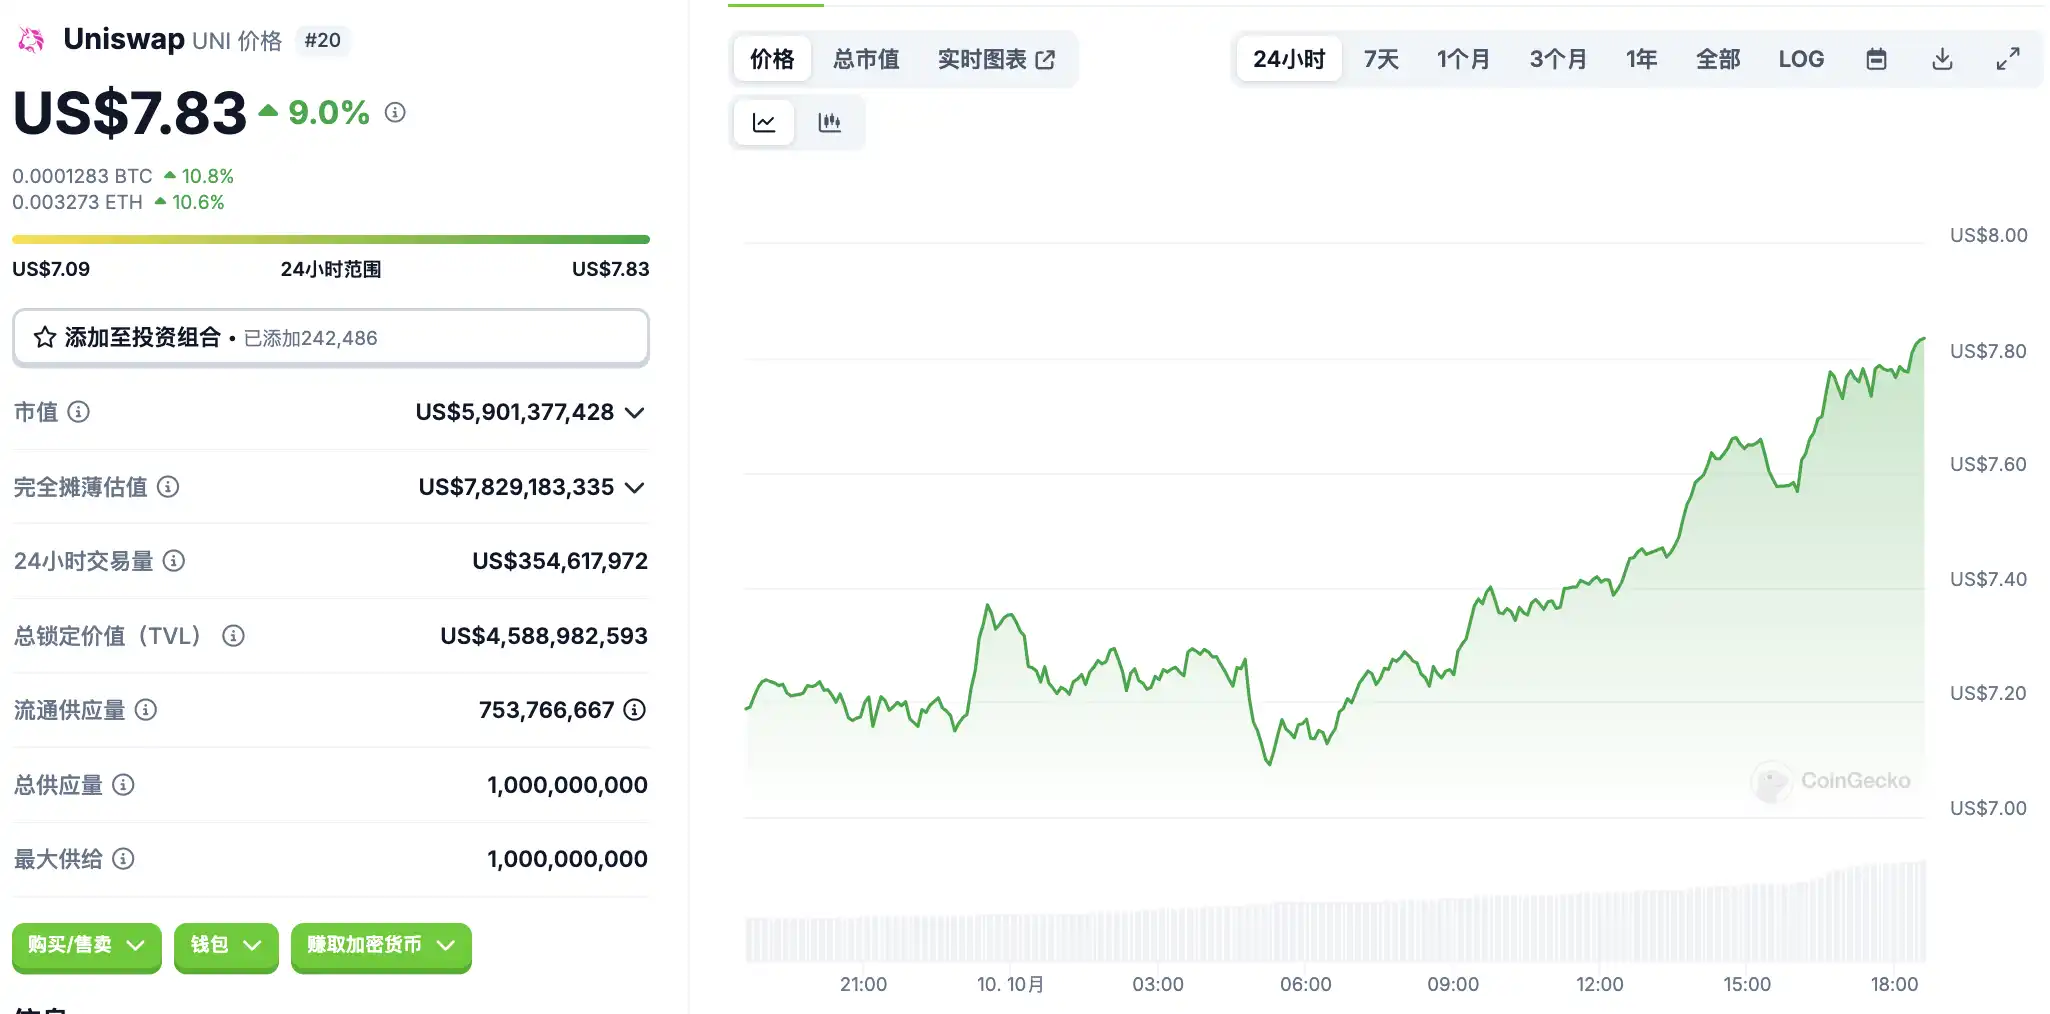
Task: Open the 购买/售卖 dropdown
Action: [86, 946]
